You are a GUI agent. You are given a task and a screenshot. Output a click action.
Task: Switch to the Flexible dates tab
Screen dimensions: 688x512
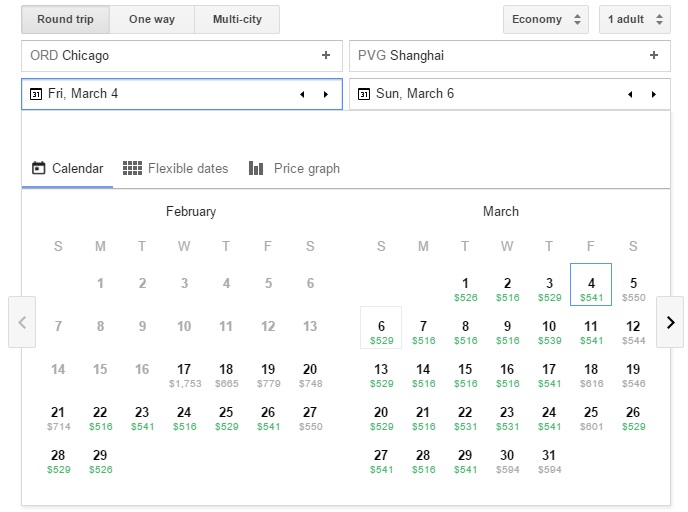(176, 168)
